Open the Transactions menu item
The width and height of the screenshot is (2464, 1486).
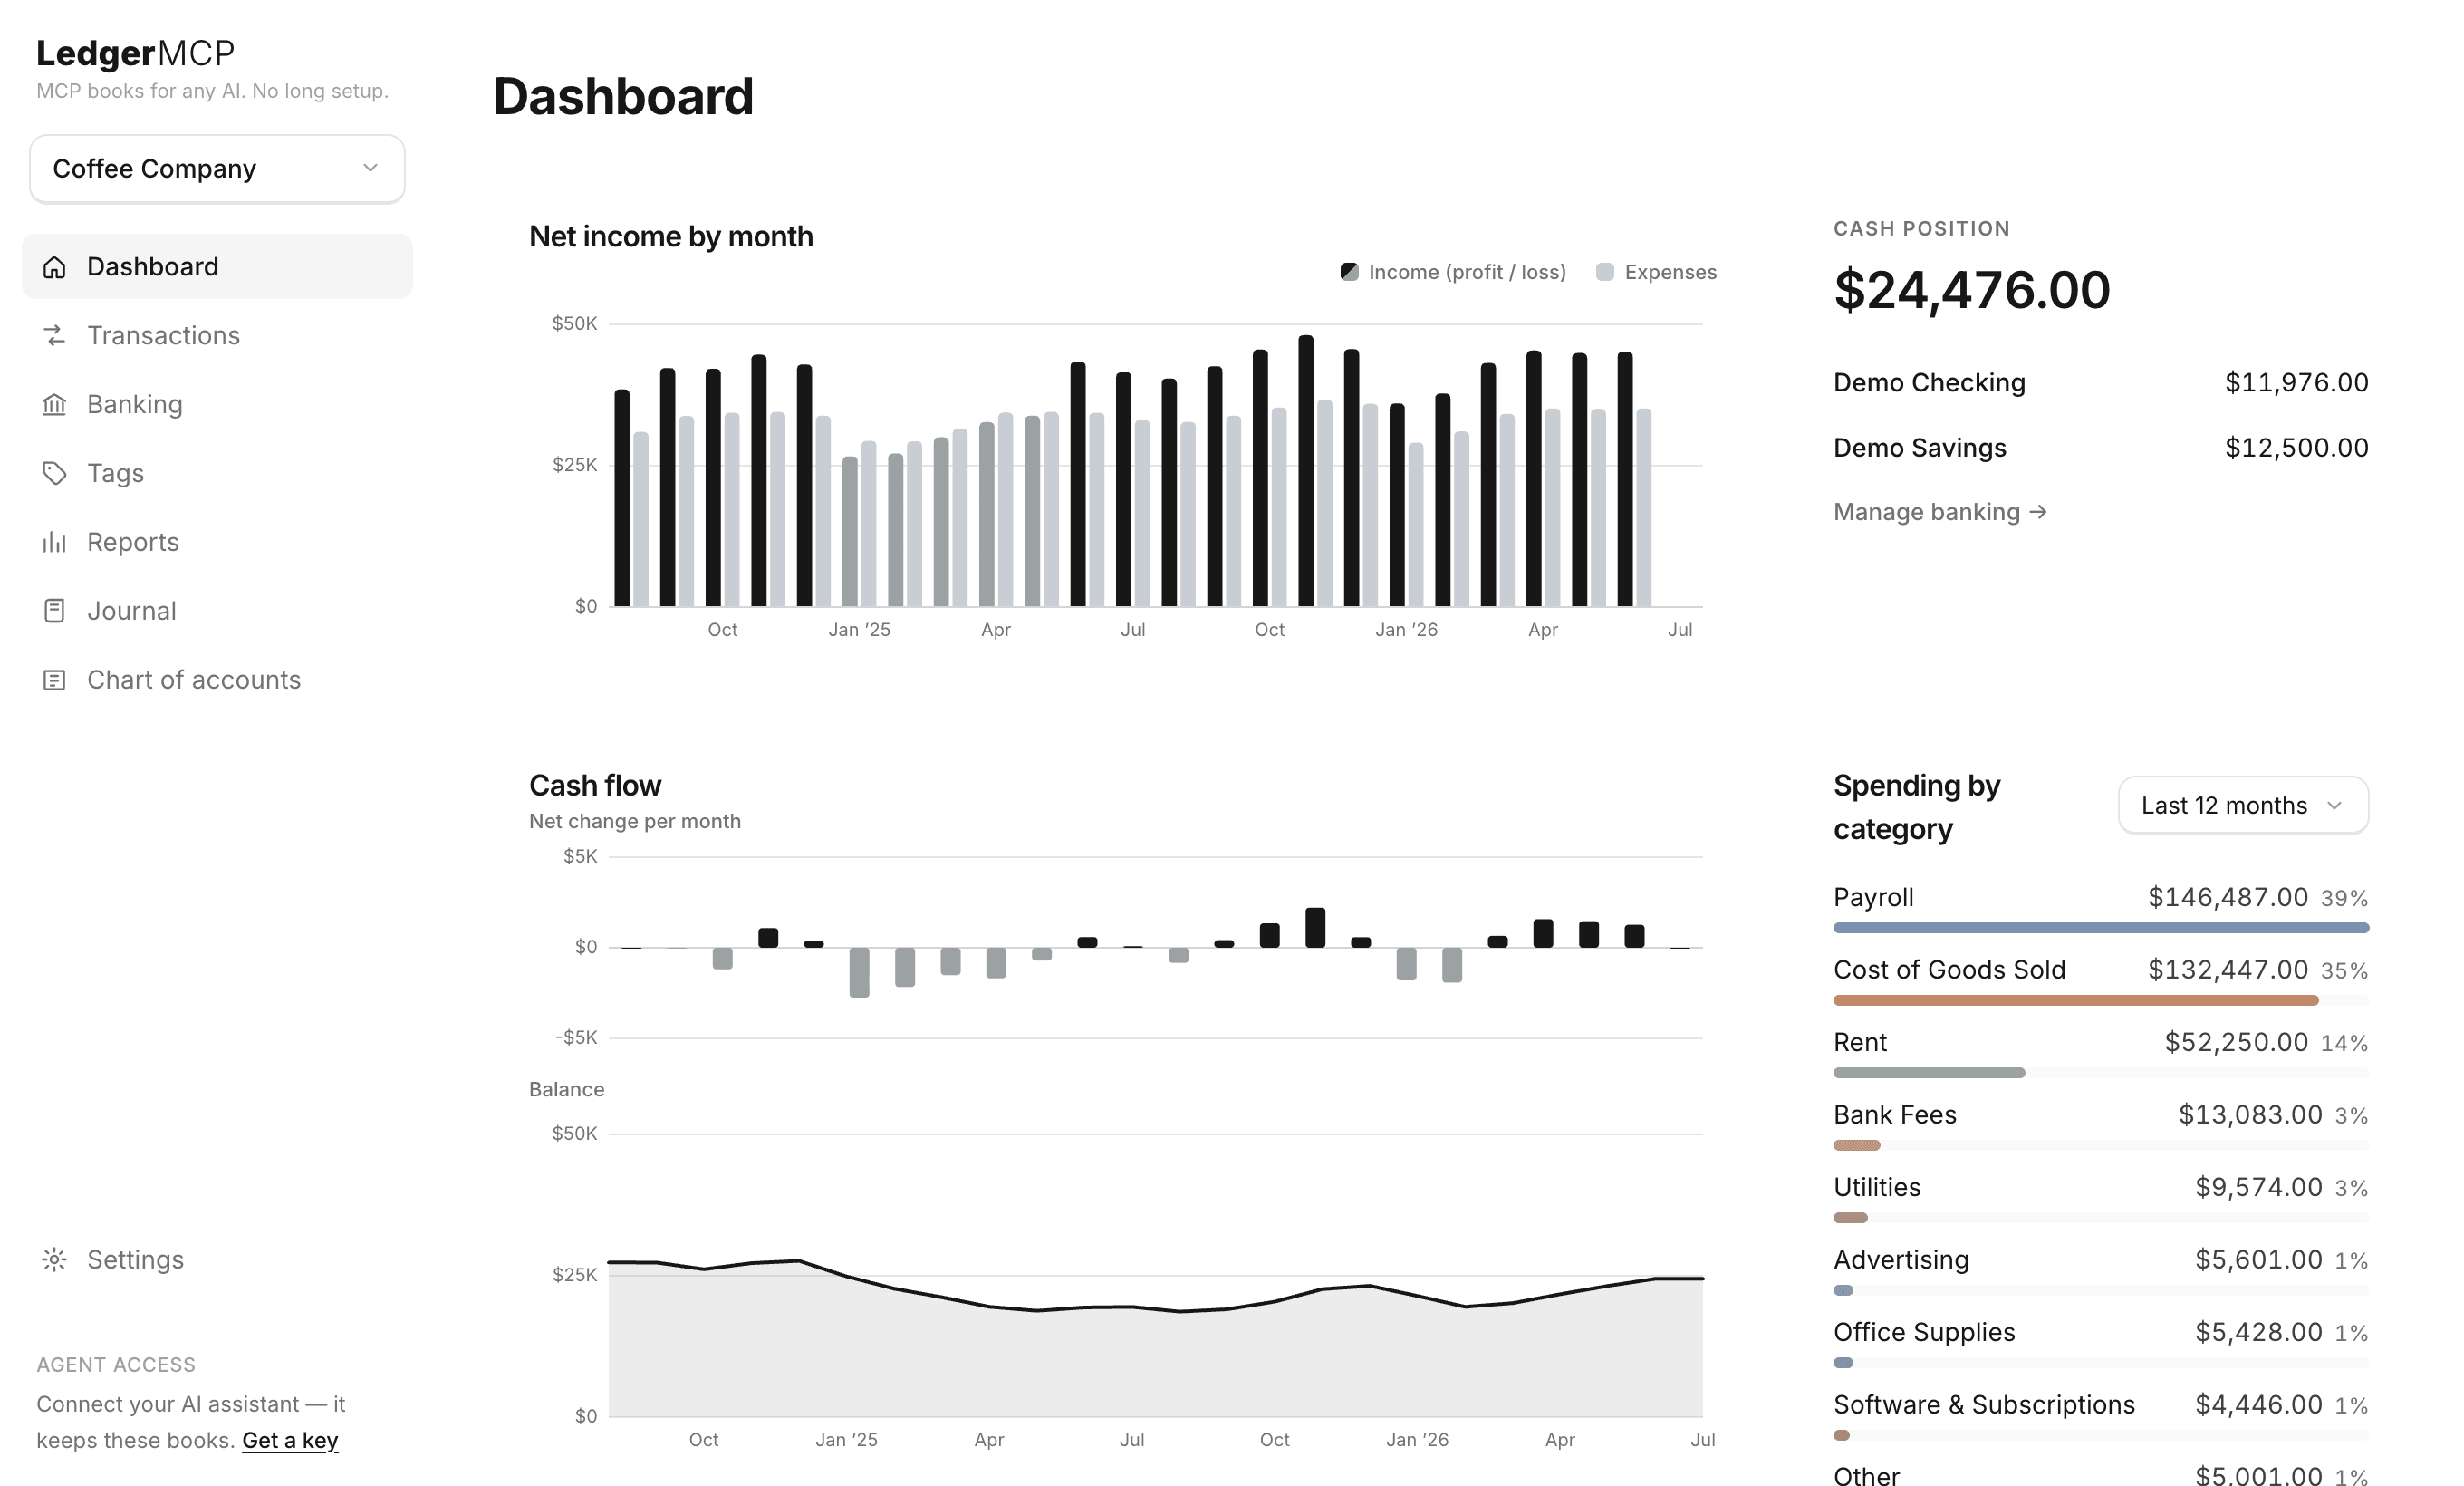[x=217, y=336]
